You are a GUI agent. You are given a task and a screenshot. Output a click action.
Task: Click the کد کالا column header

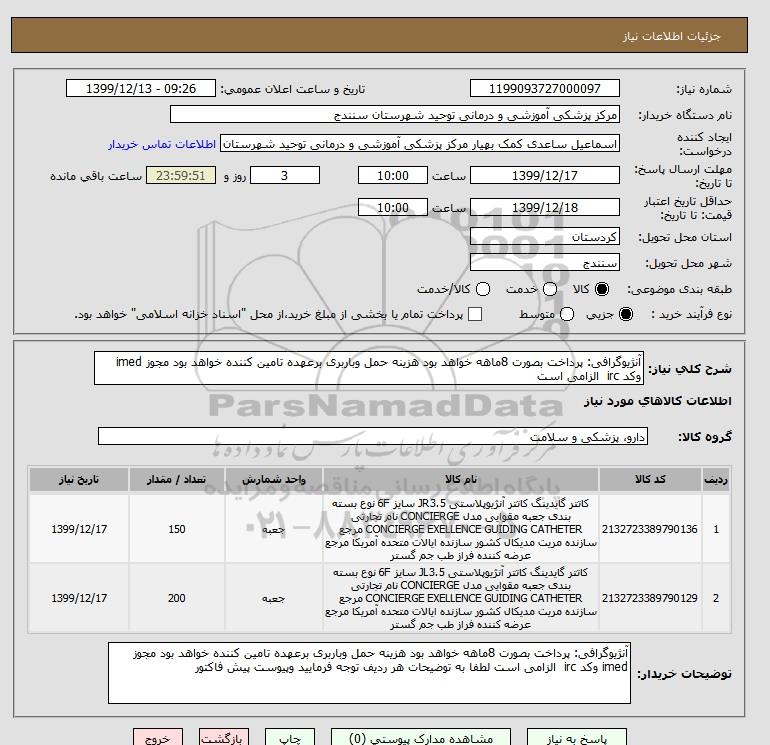(650, 479)
